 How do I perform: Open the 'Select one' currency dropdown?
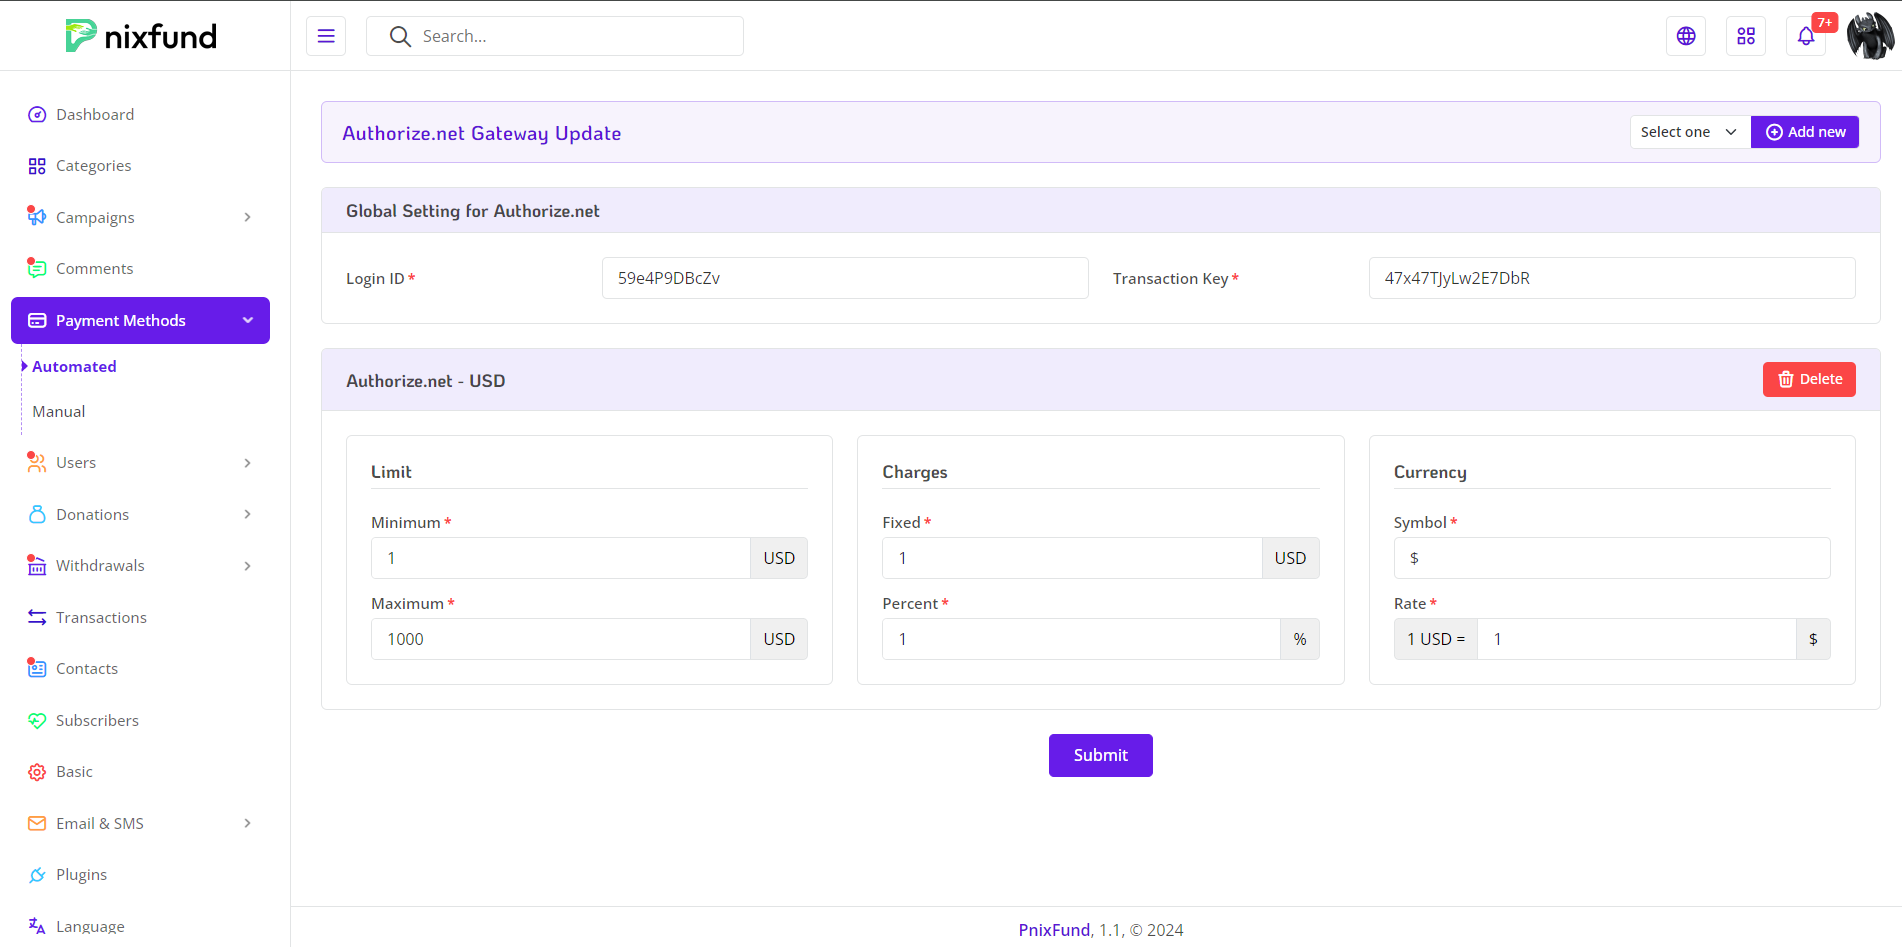[1689, 132]
